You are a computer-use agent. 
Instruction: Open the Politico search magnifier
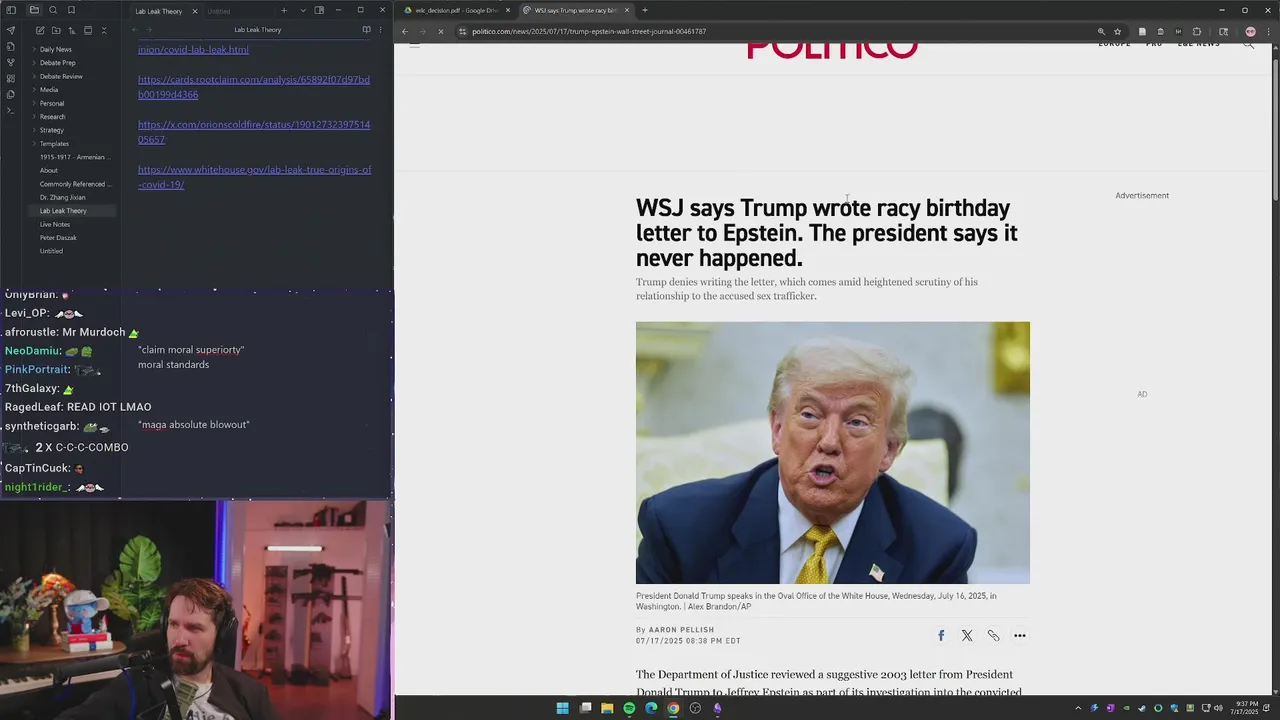tap(1248, 45)
